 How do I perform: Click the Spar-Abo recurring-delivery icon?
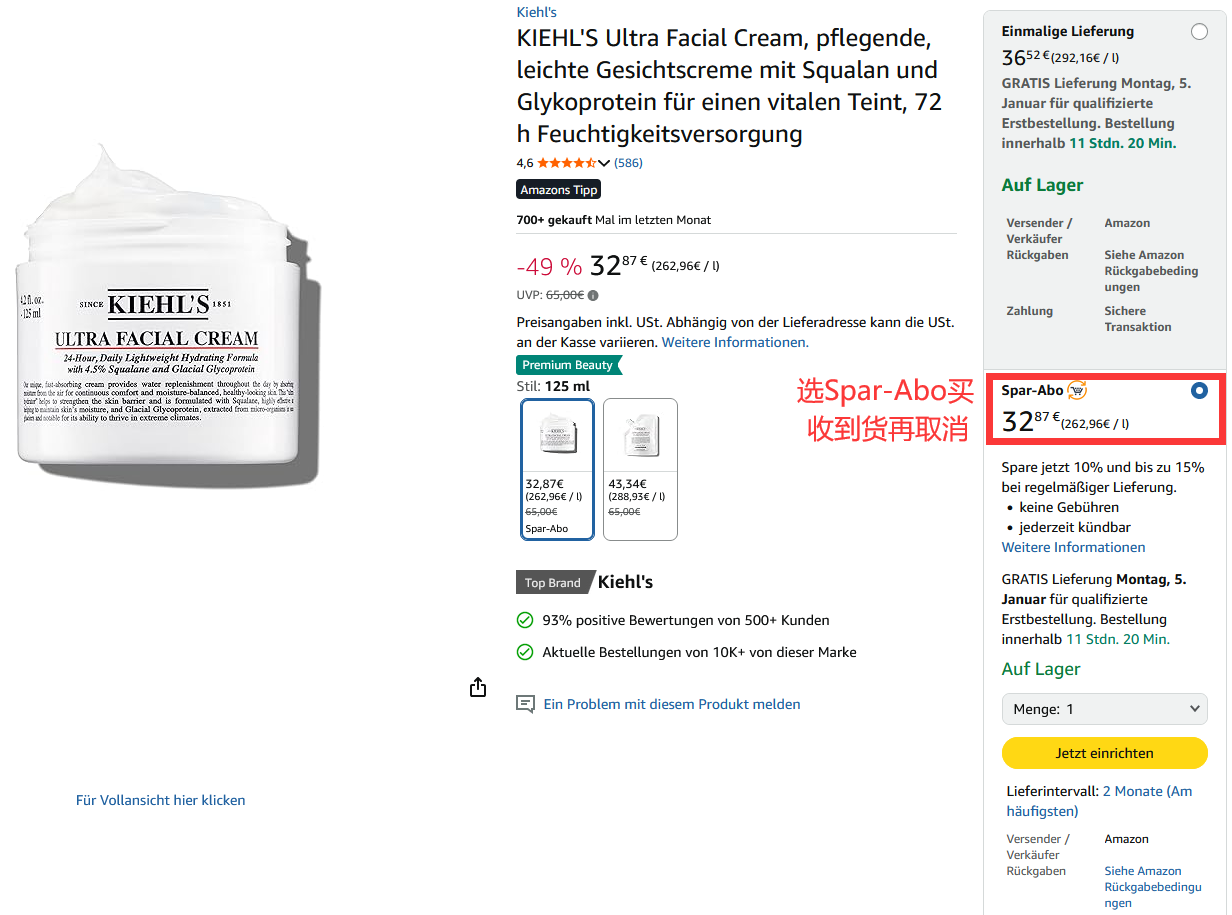(1077, 390)
